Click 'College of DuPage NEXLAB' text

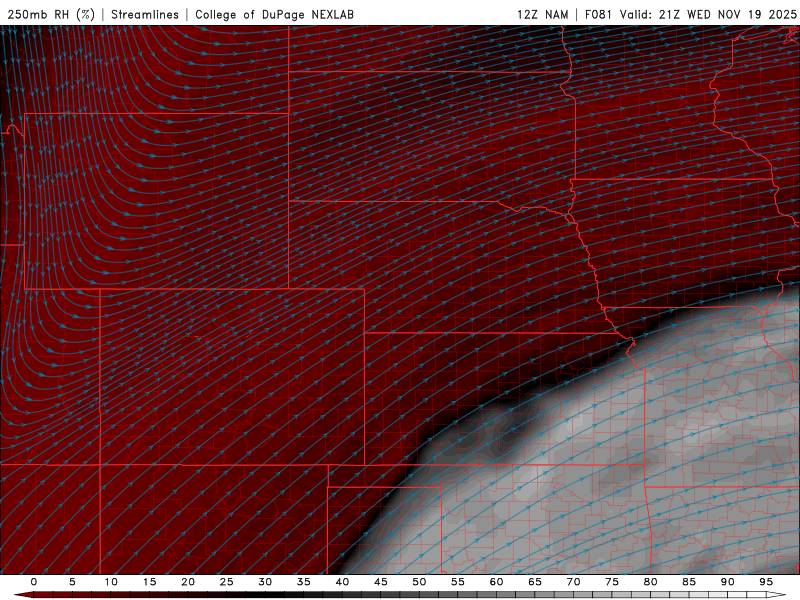(x=274, y=14)
